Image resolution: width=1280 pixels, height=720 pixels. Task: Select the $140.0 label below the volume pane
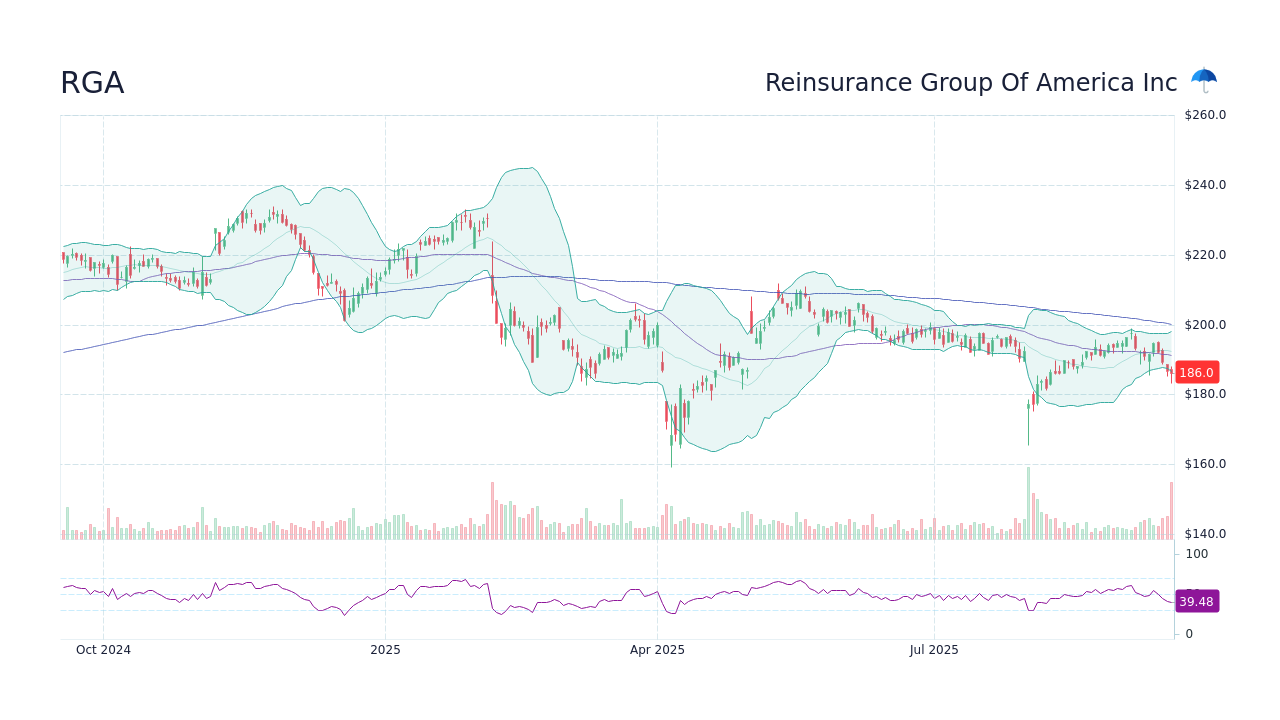(1204, 533)
